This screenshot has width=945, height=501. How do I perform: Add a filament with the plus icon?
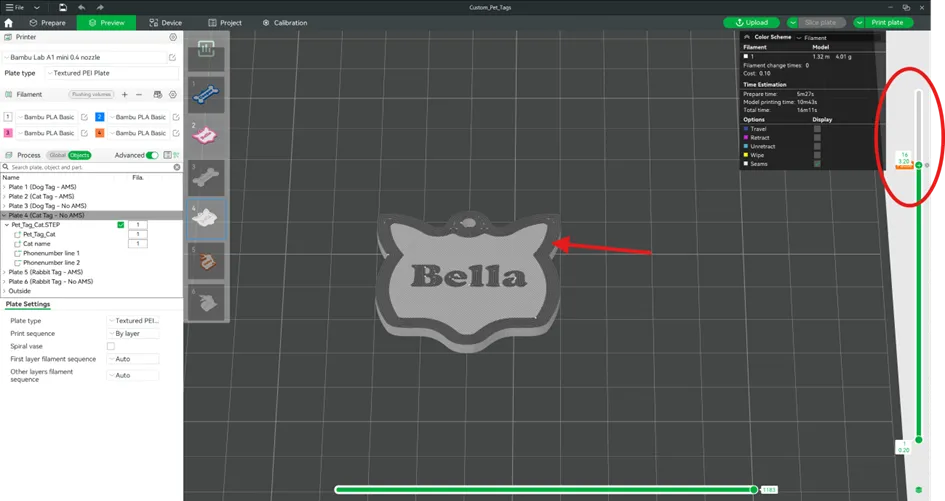(x=125, y=95)
